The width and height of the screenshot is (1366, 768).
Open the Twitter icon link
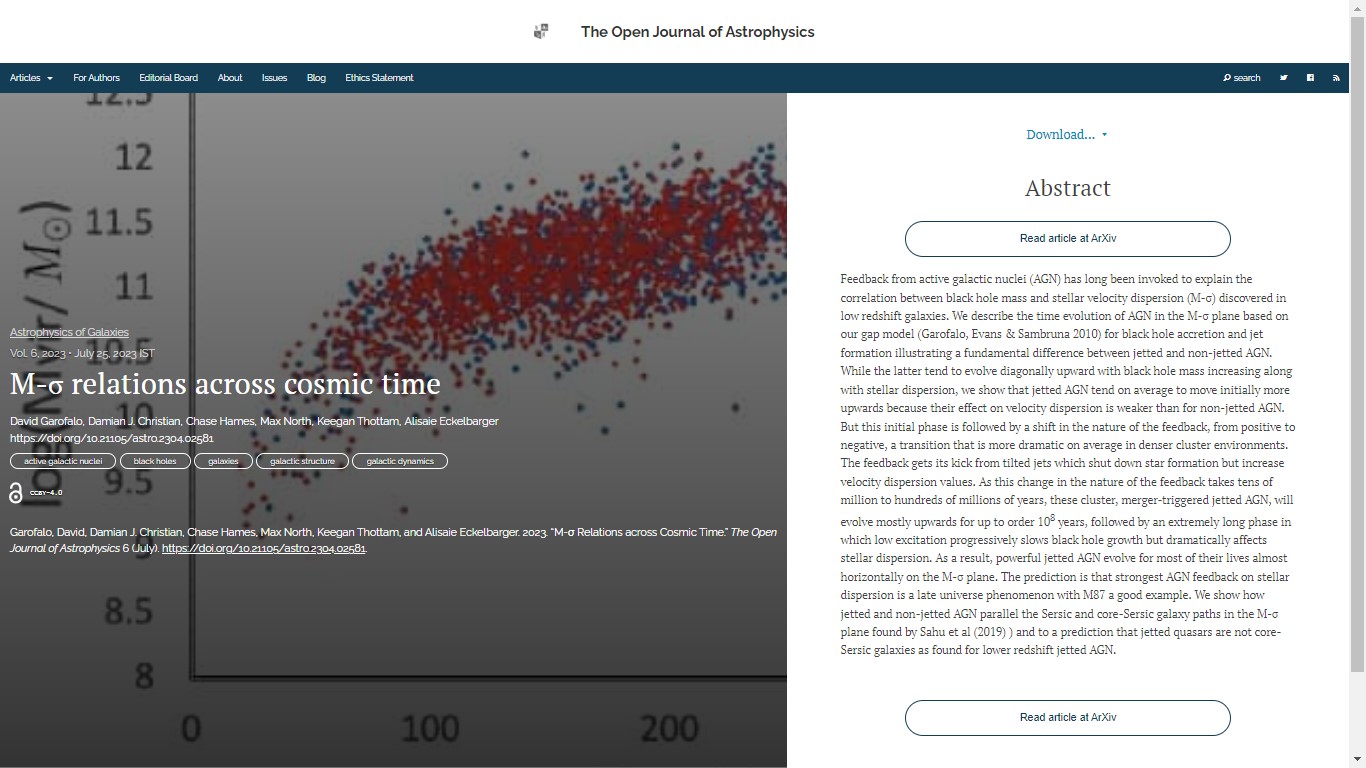pyautogui.click(x=1283, y=78)
